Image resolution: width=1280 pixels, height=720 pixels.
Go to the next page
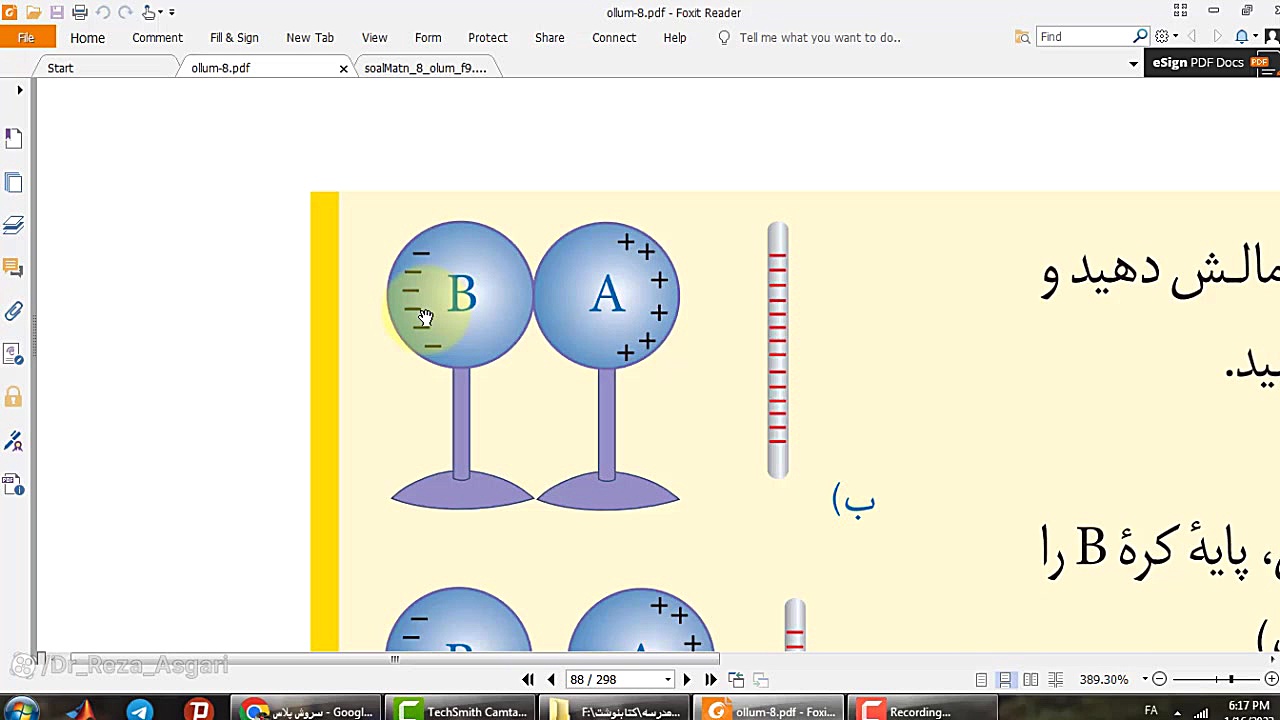[686, 680]
